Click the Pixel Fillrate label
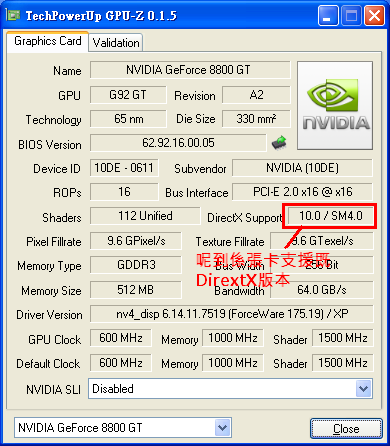The height and width of the screenshot is (446, 390). pyautogui.click(x=54, y=242)
